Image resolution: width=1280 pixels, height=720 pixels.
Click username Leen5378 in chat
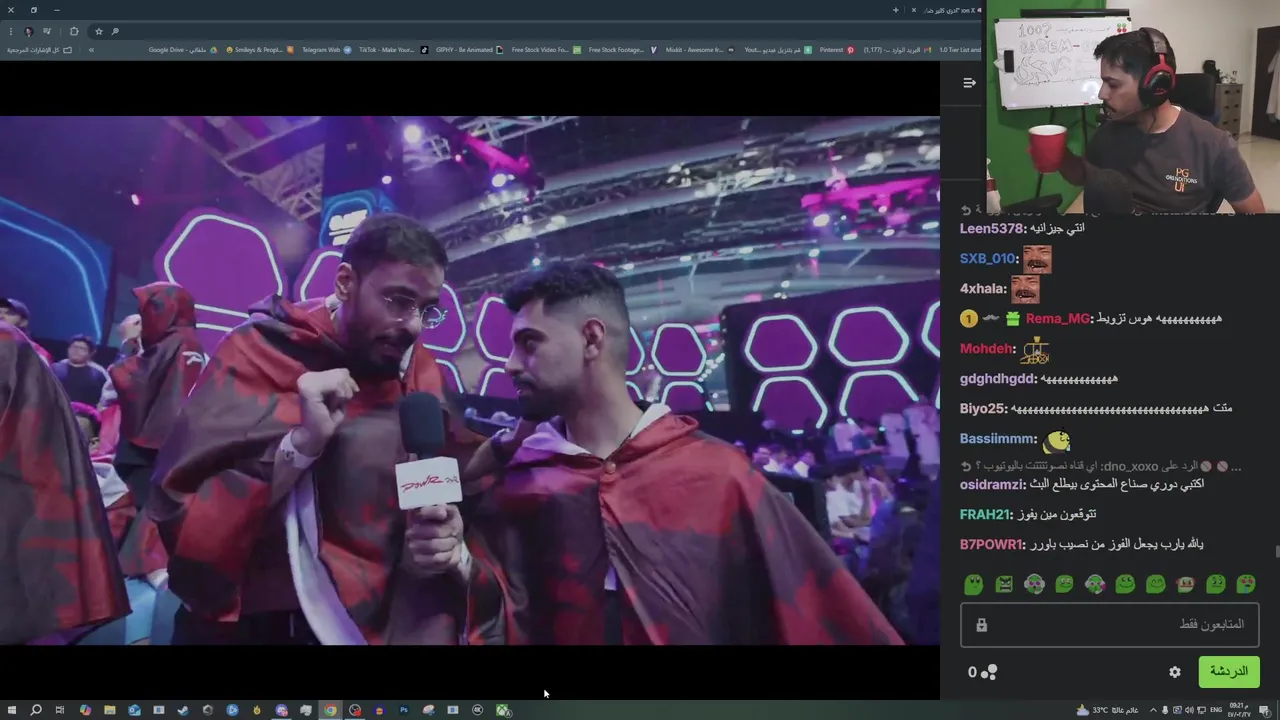click(x=992, y=228)
